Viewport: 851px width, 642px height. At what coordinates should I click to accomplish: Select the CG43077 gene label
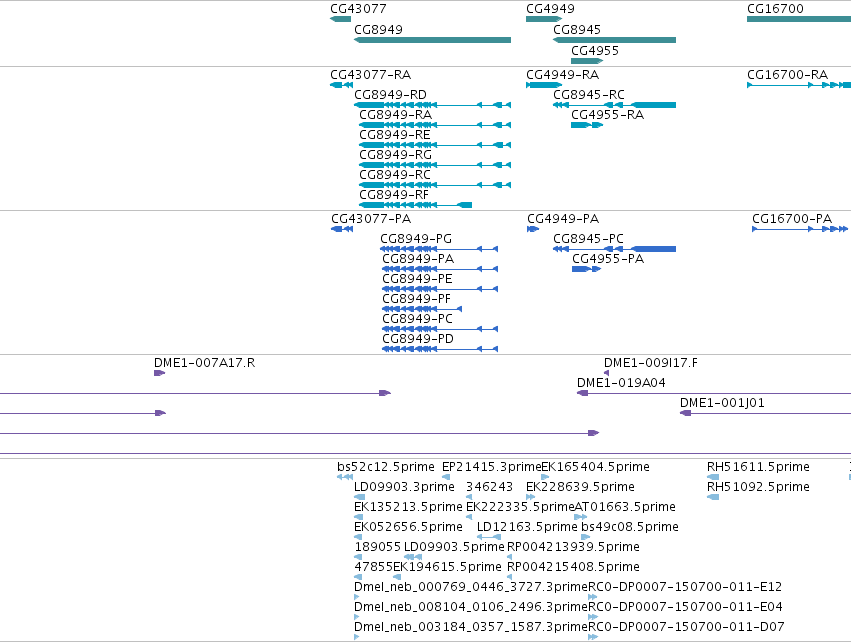(358, 9)
